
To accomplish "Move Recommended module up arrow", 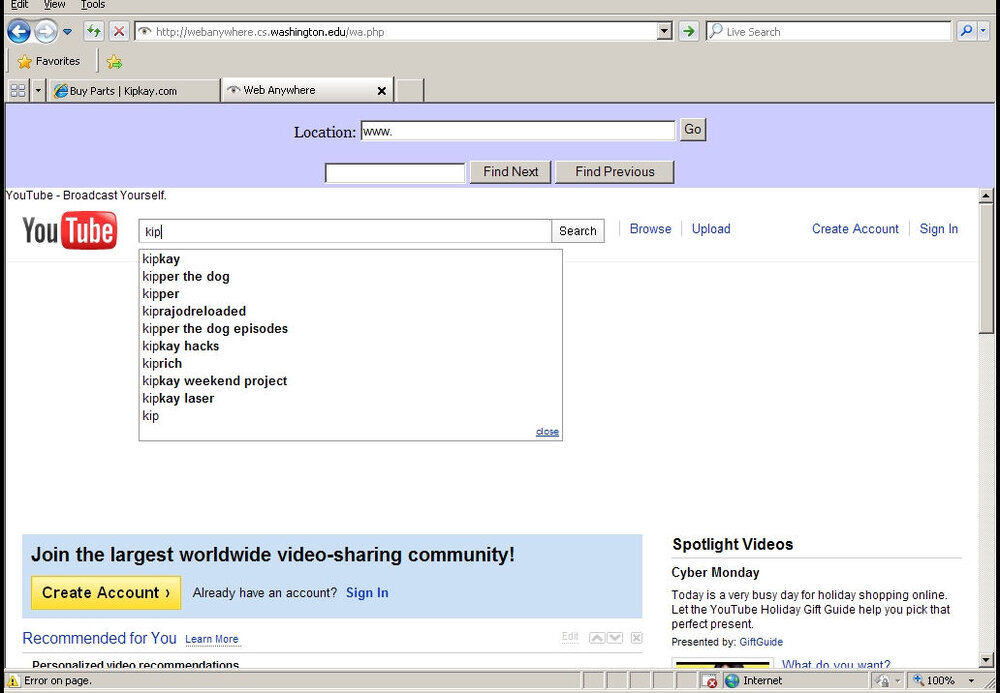I will [597, 638].
